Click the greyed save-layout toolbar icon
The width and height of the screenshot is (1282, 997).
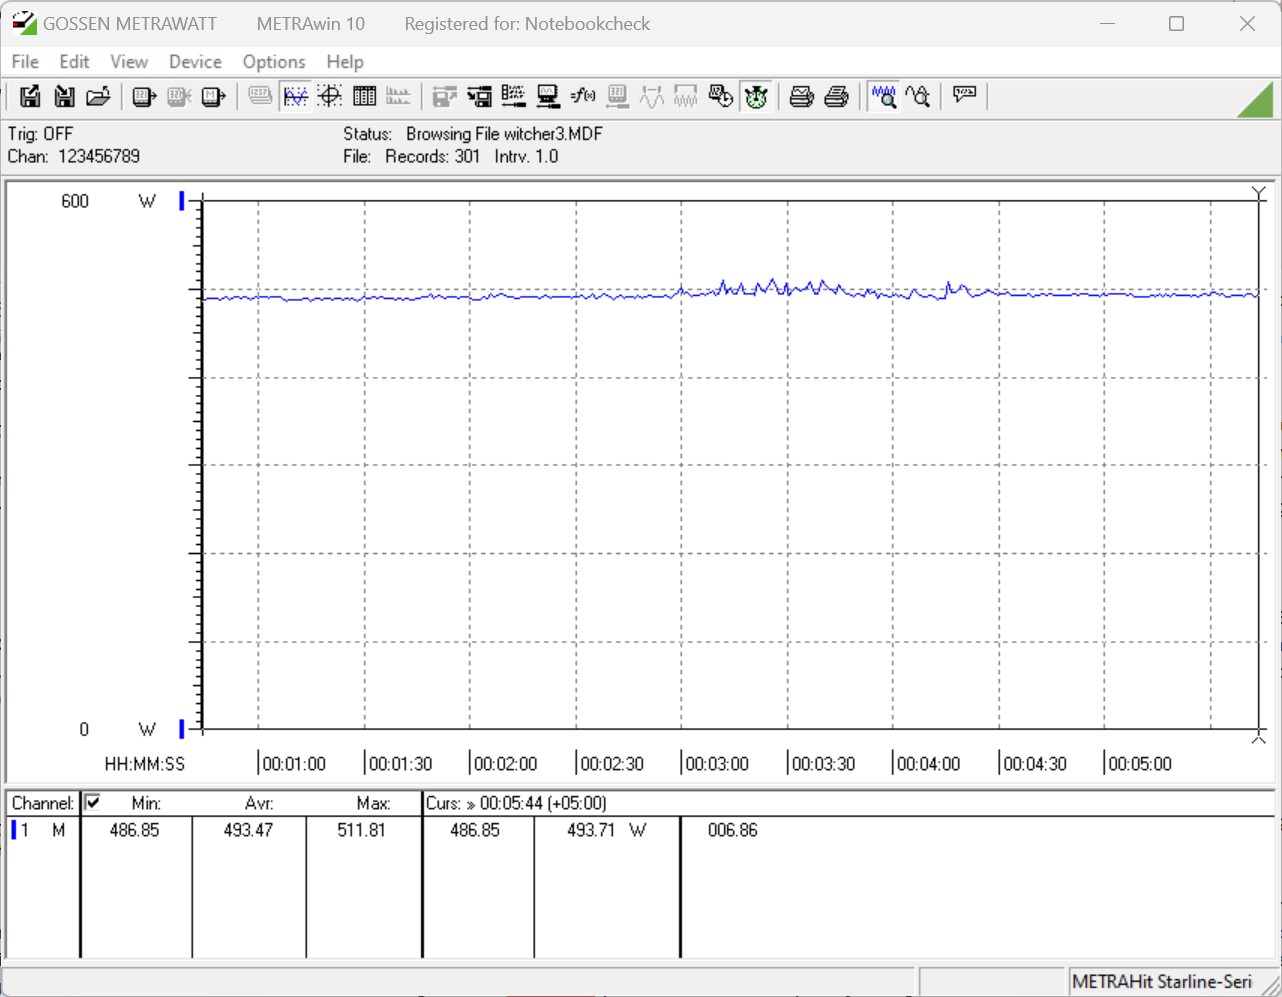[x=445, y=96]
